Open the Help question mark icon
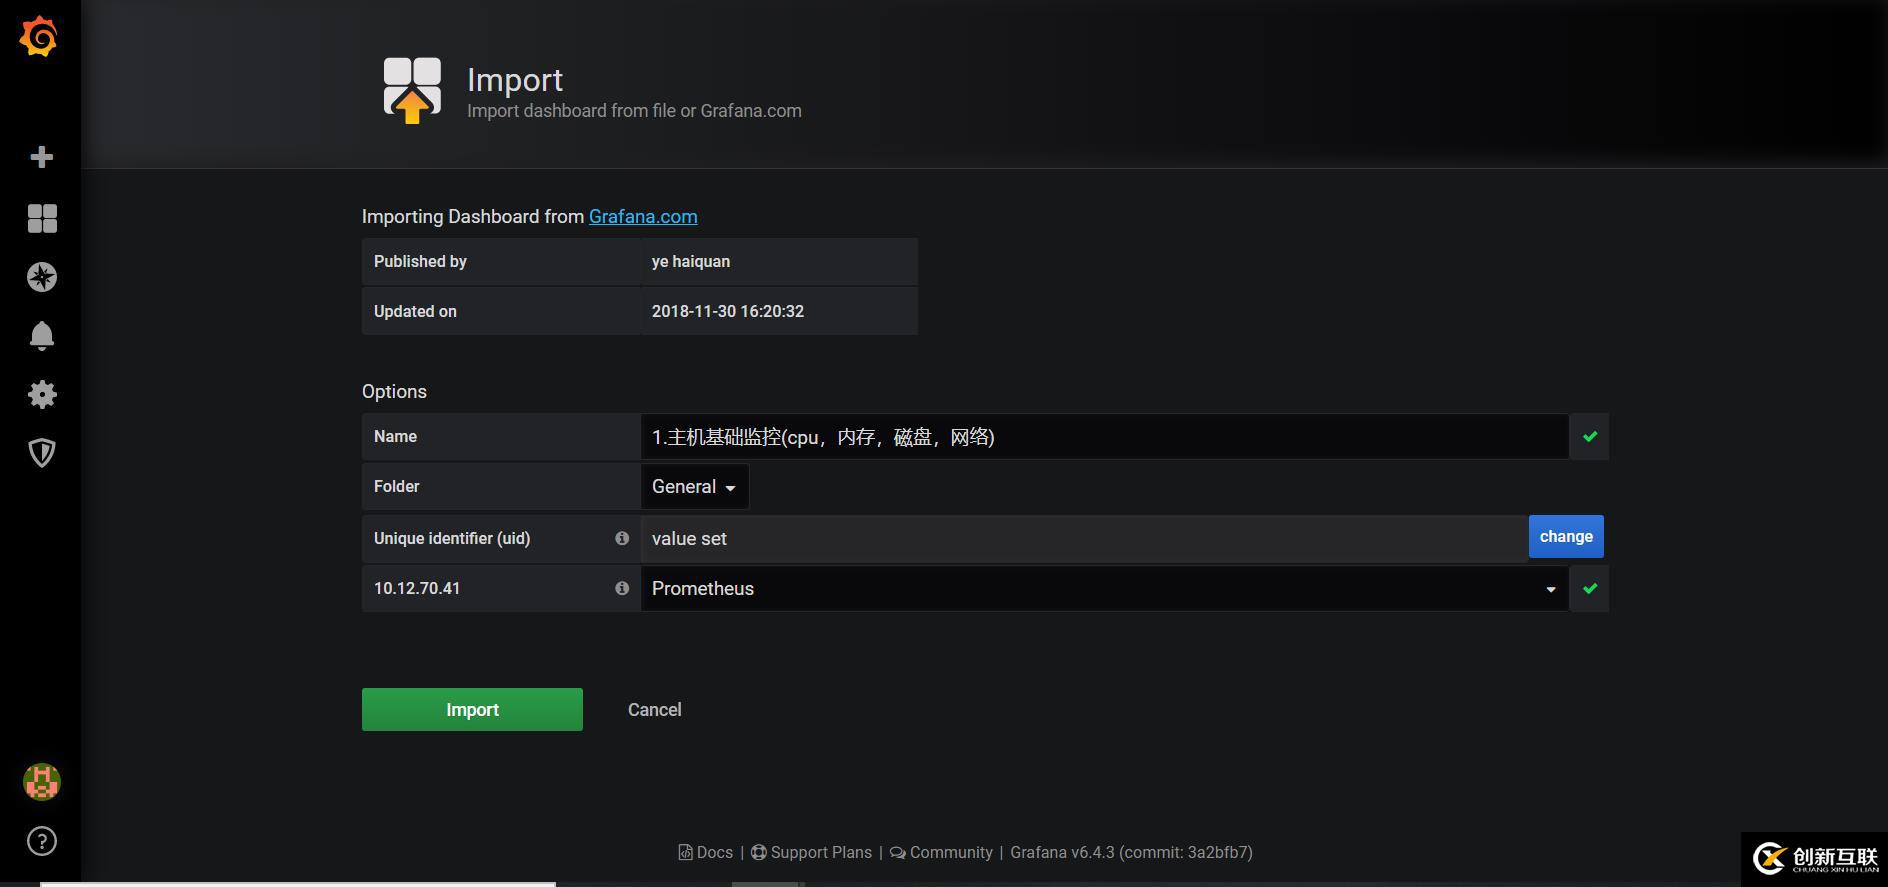The image size is (1888, 887). (x=42, y=841)
